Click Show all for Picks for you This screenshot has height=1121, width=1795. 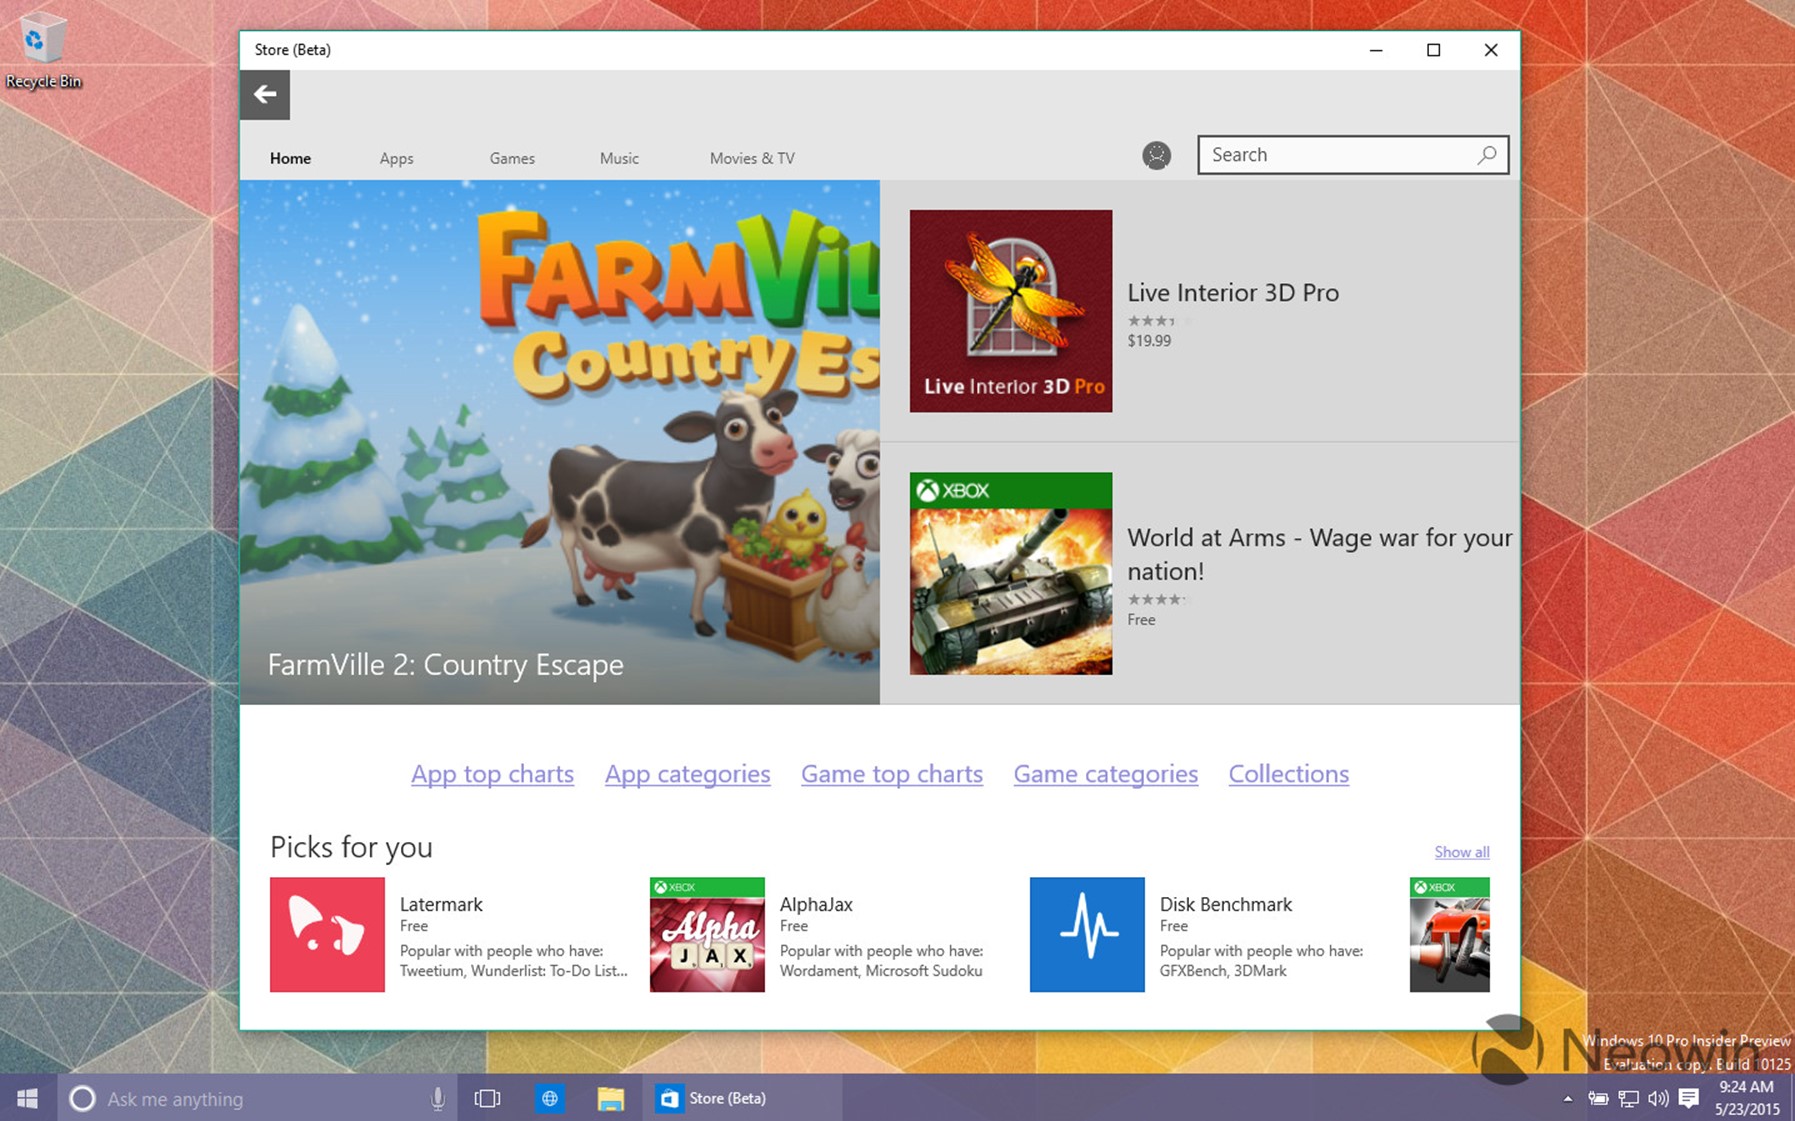[1461, 852]
